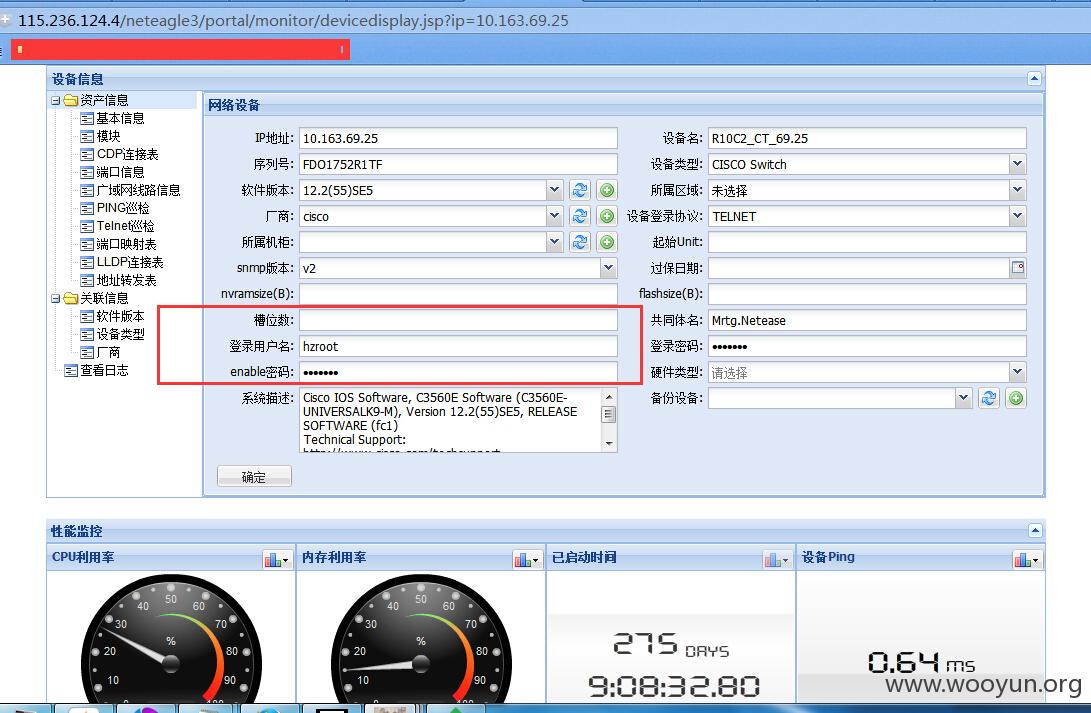The height and width of the screenshot is (713, 1091).
Task: Refresh the 所属机柜 list
Action: [580, 242]
